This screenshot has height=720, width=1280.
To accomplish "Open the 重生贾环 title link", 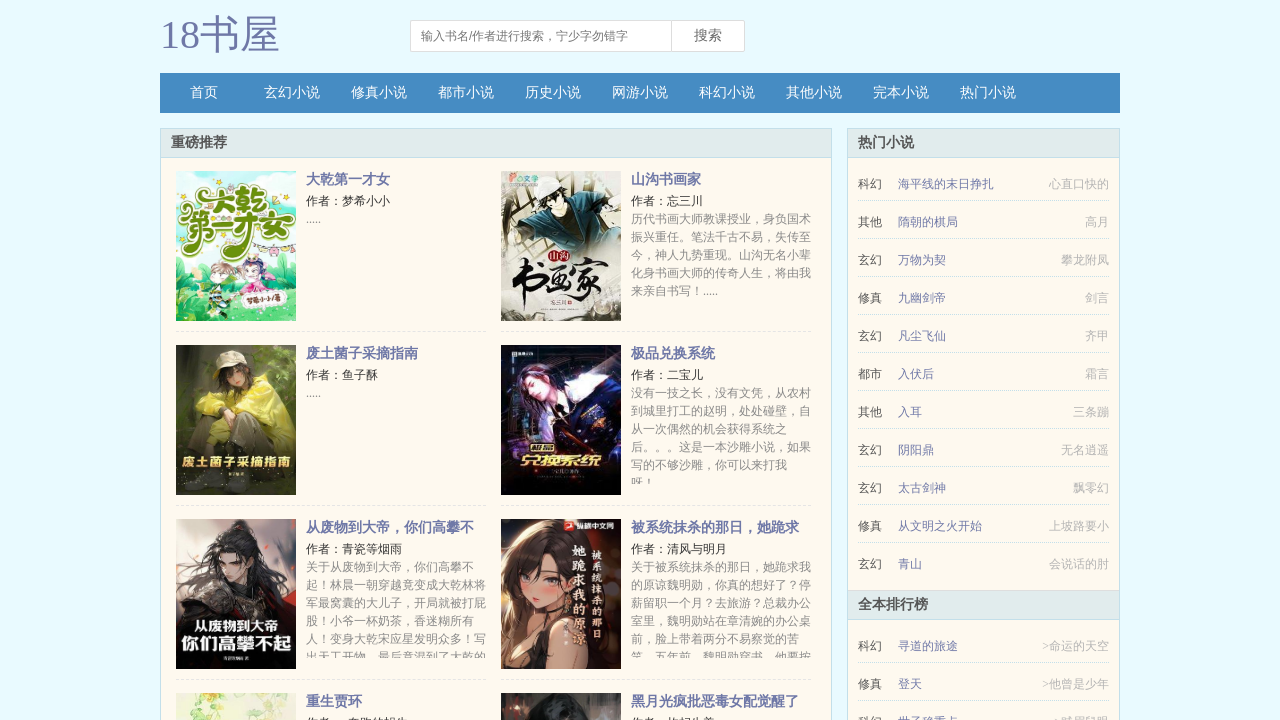I will point(334,702).
